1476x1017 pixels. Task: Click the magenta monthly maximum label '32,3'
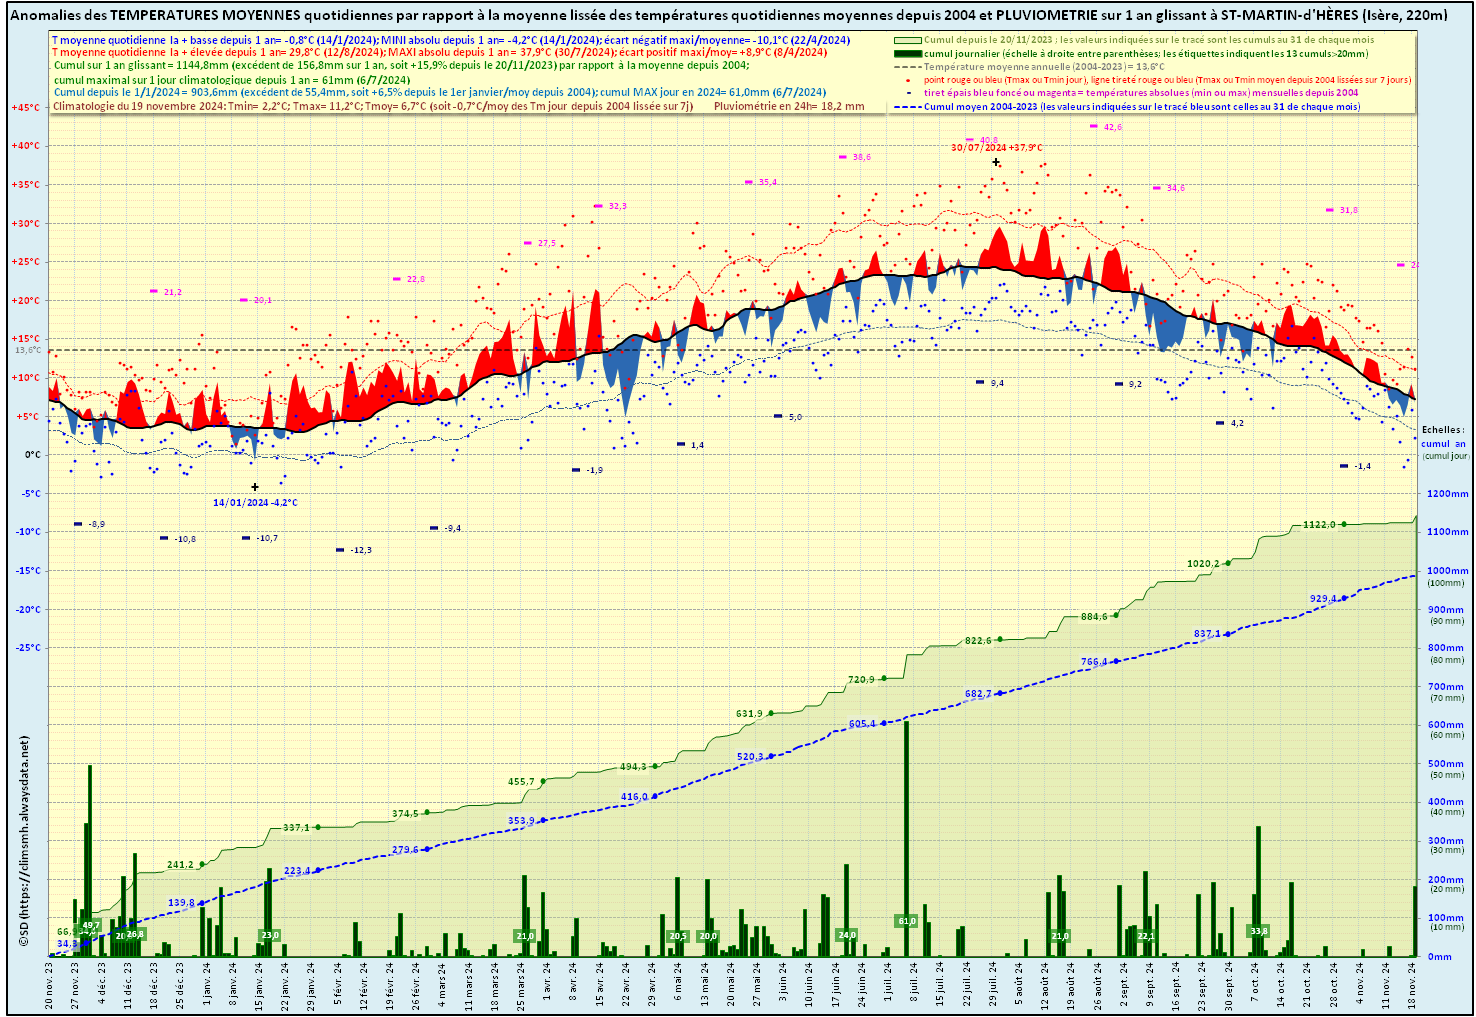click(x=617, y=206)
